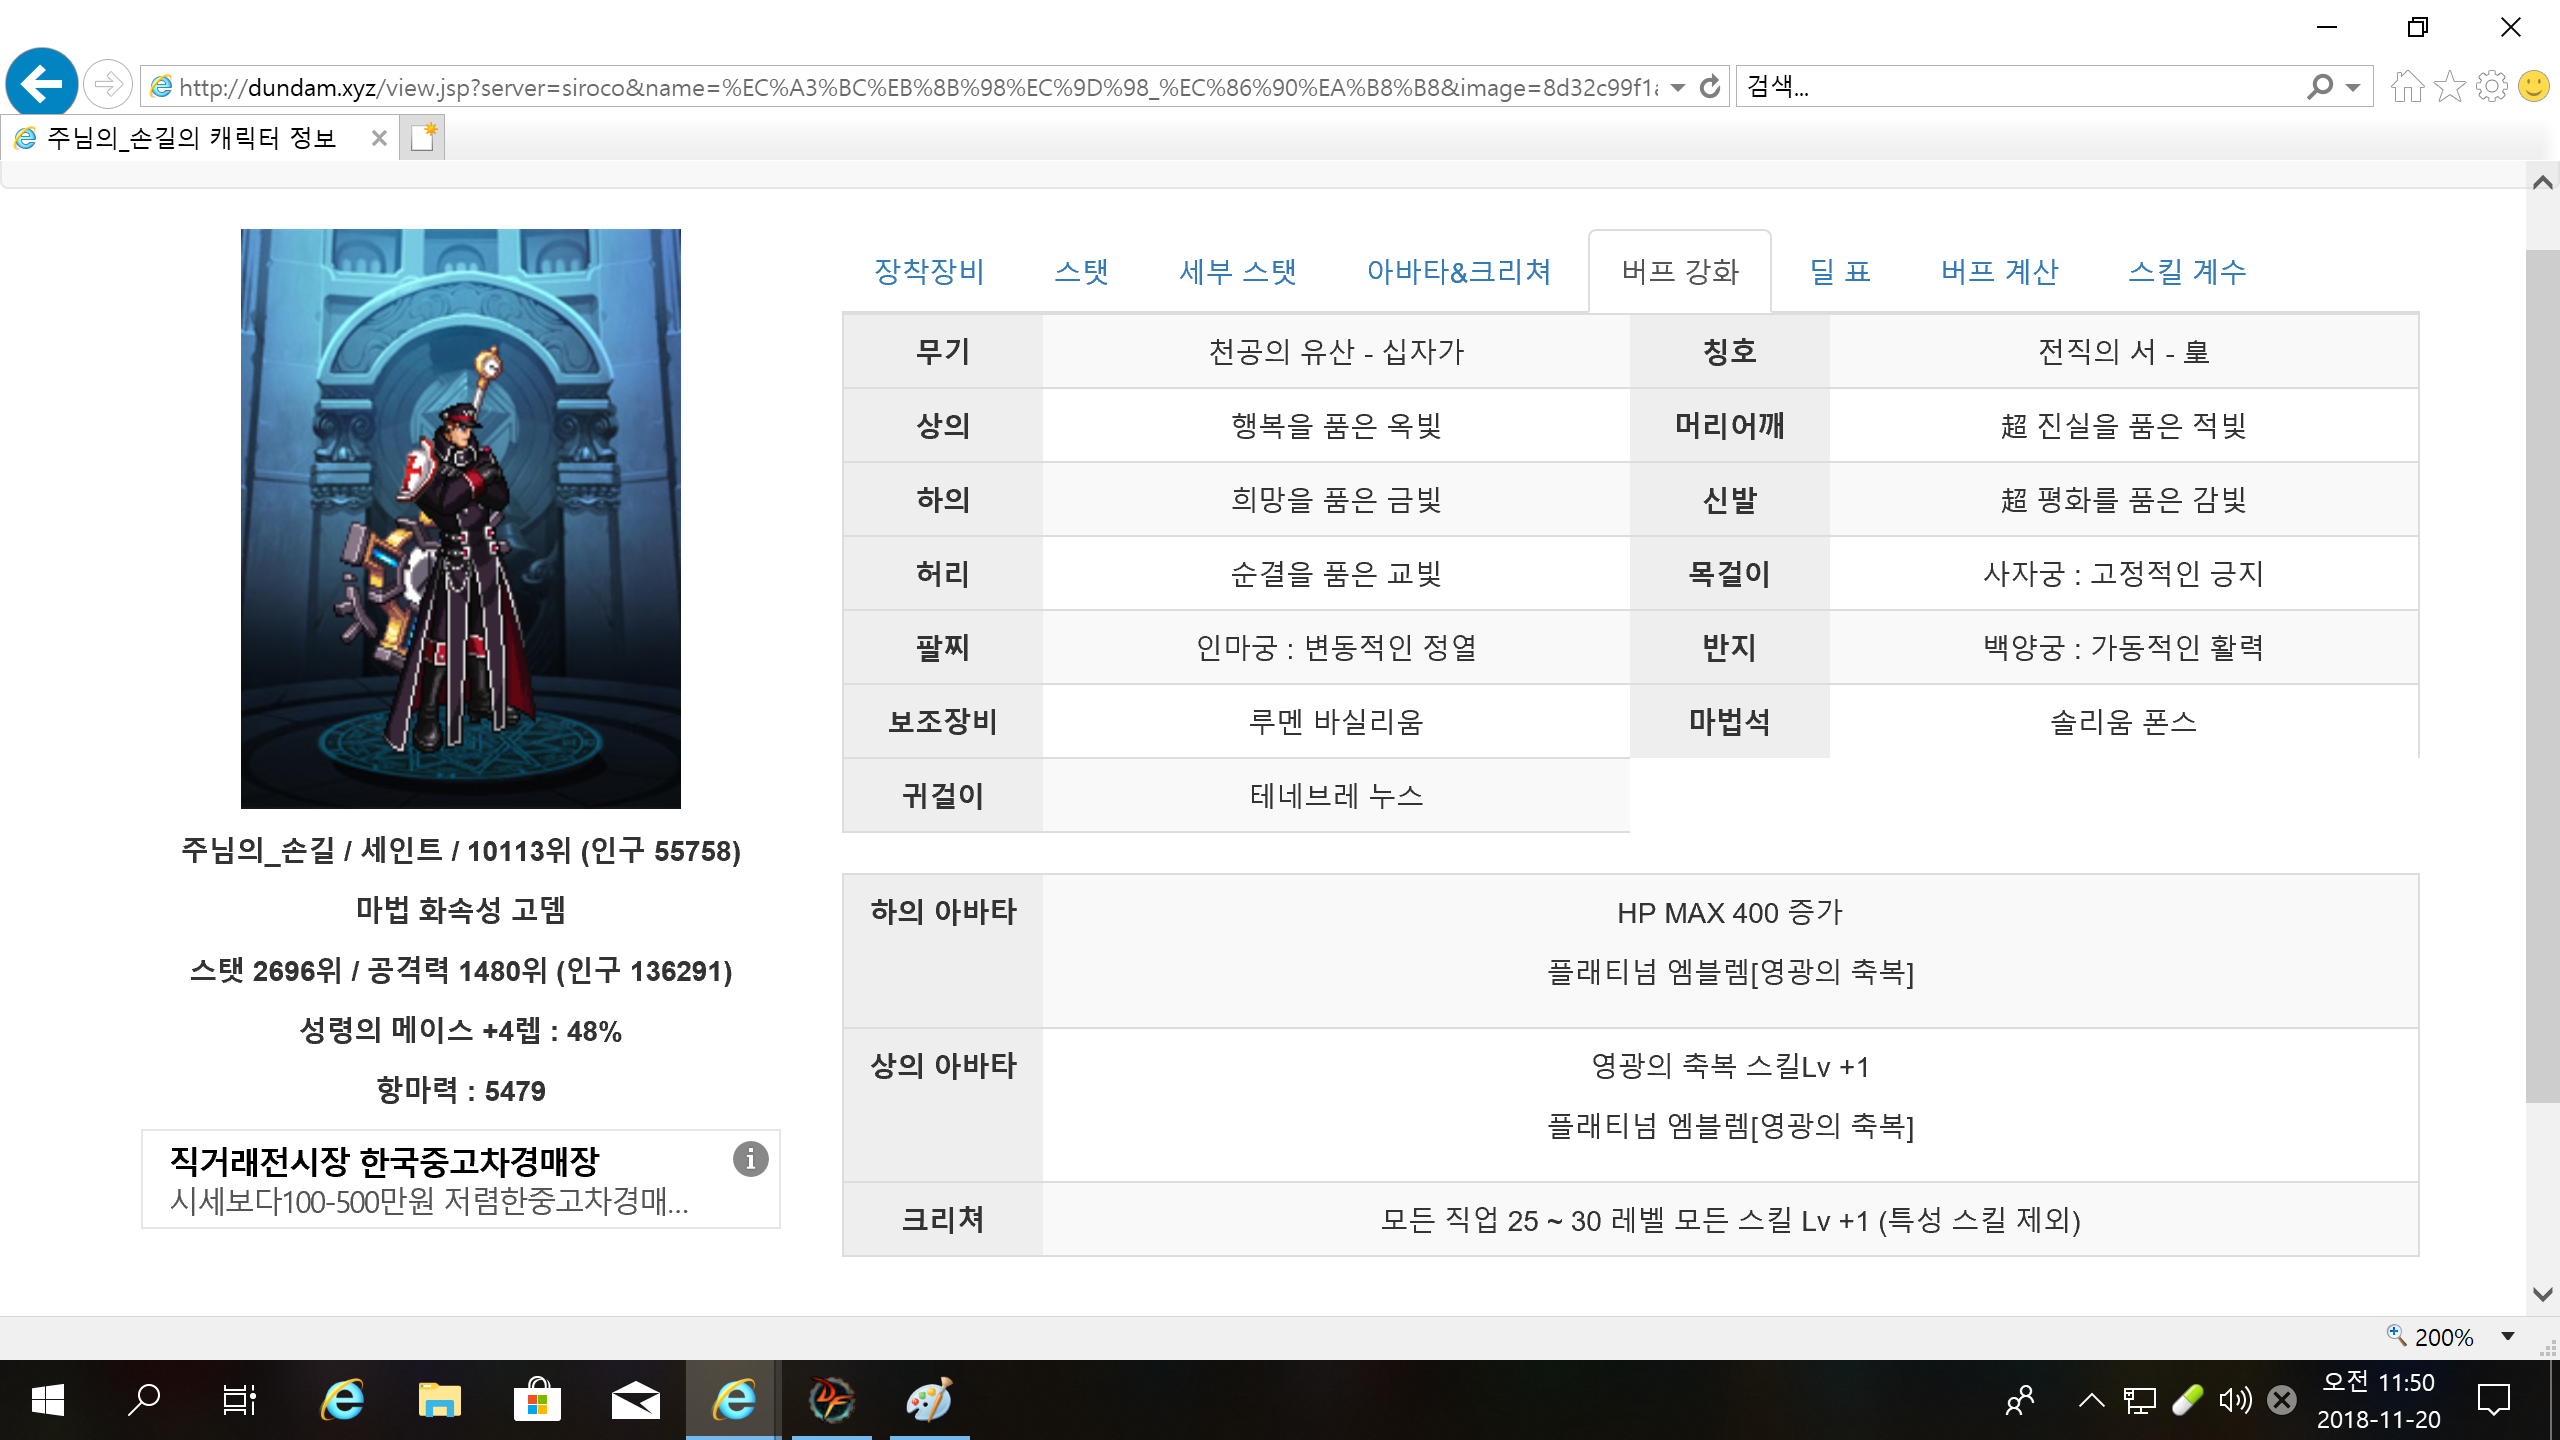Expand the search provider dropdown arrow

pos(2353,88)
